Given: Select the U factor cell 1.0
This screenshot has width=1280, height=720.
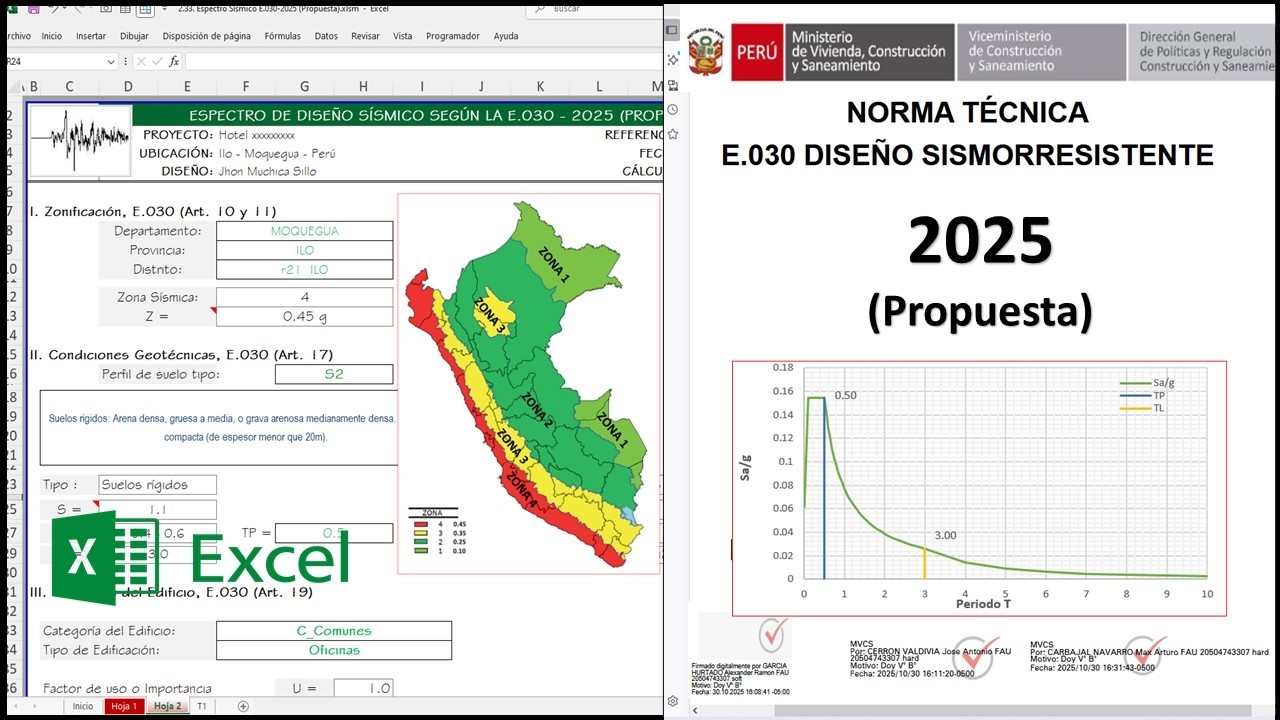Looking at the screenshot, I should tap(363, 688).
